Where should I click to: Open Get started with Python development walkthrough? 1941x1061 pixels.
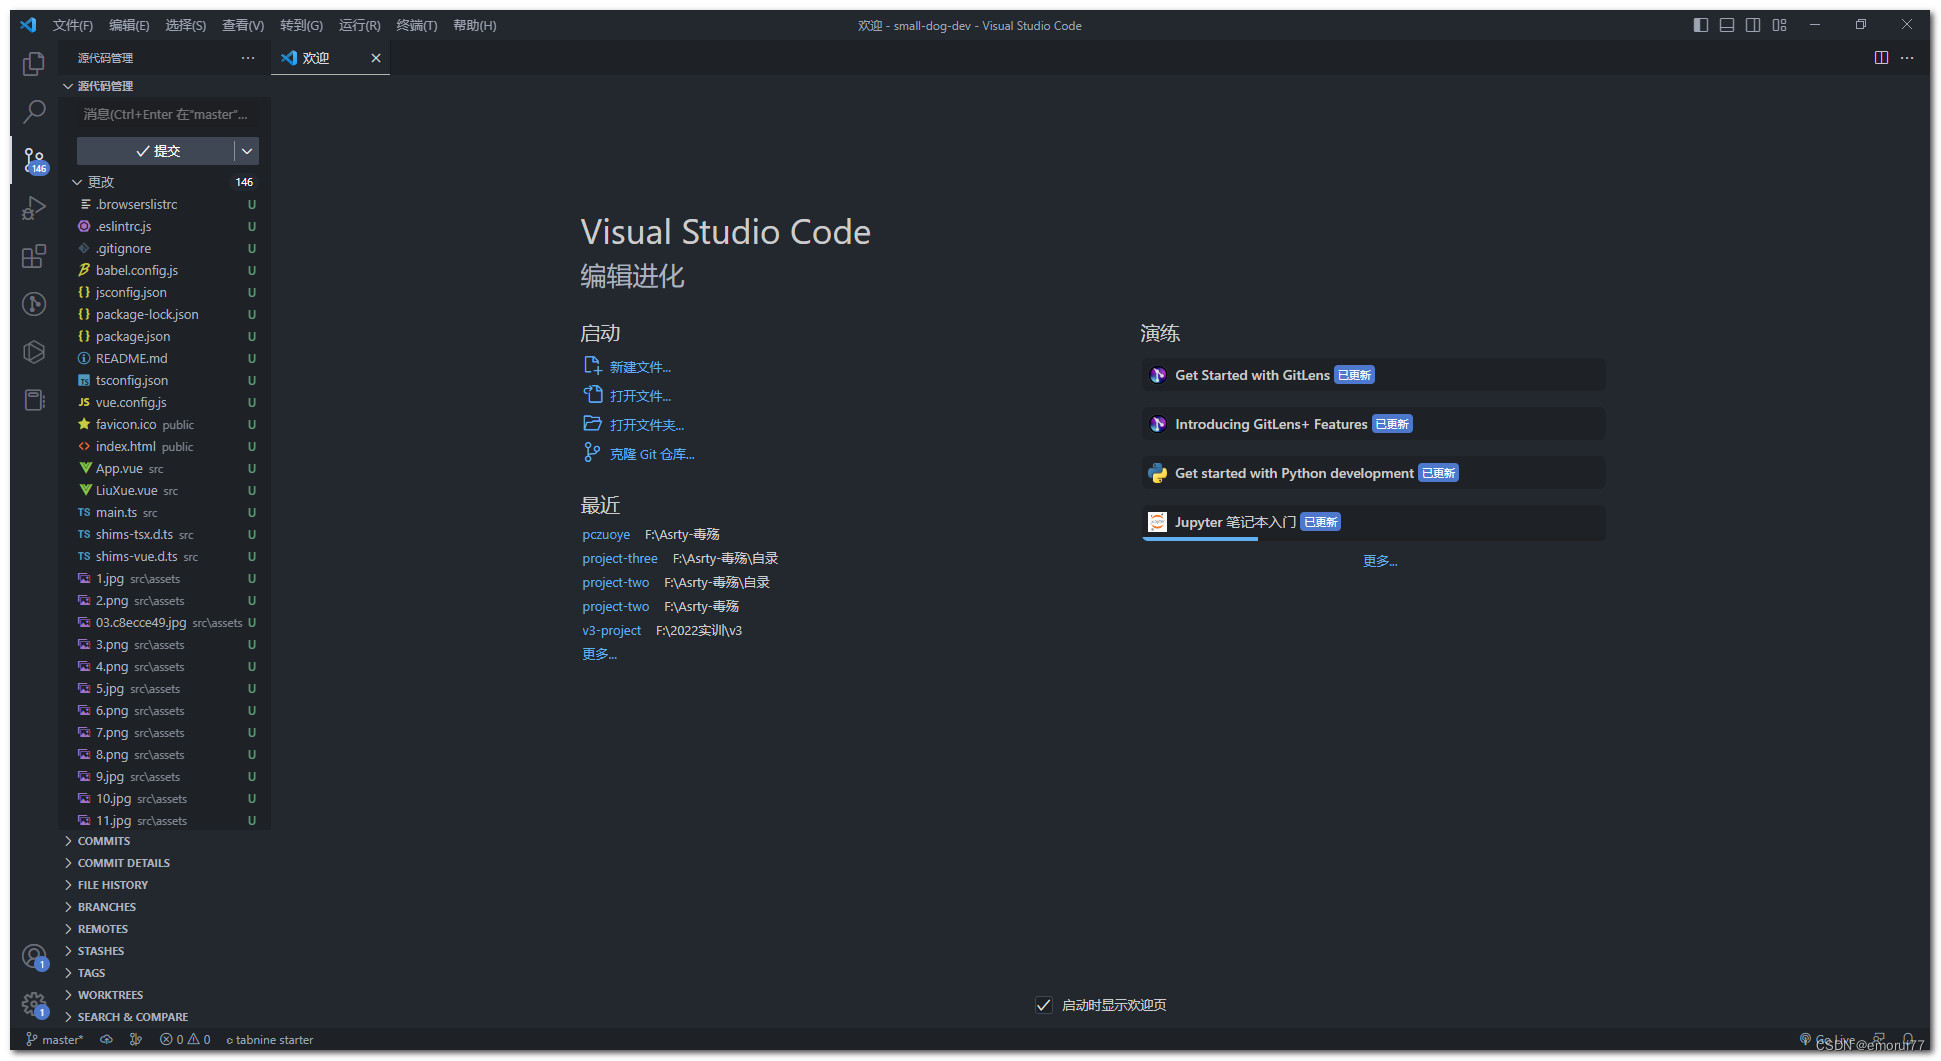pyautogui.click(x=1373, y=473)
